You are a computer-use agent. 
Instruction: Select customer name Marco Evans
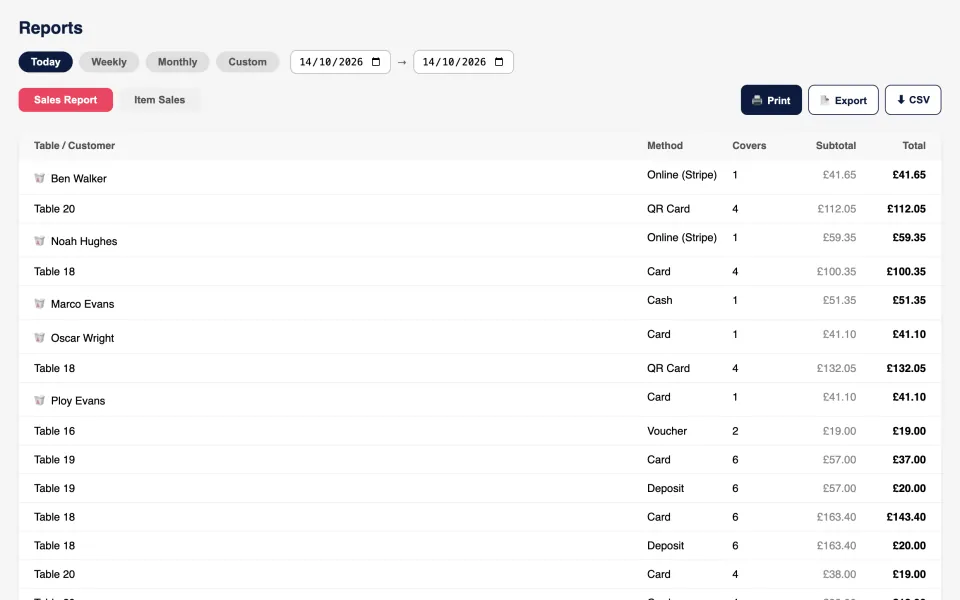tap(82, 304)
